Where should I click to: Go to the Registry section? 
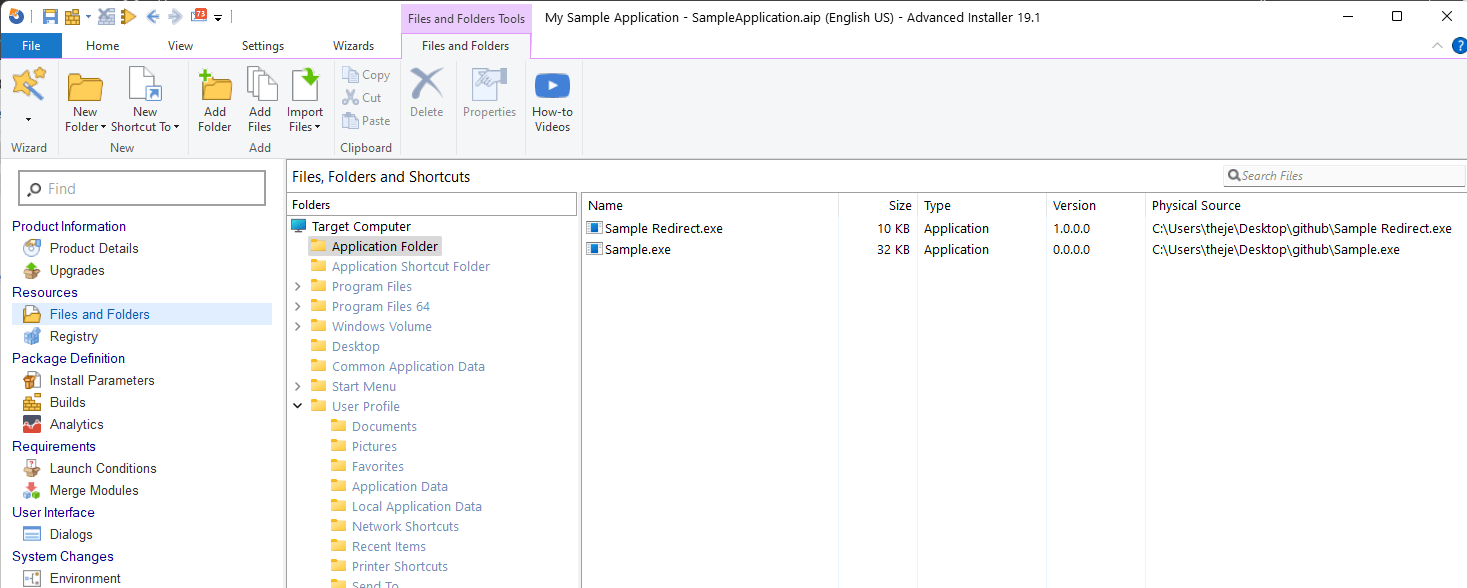(74, 336)
